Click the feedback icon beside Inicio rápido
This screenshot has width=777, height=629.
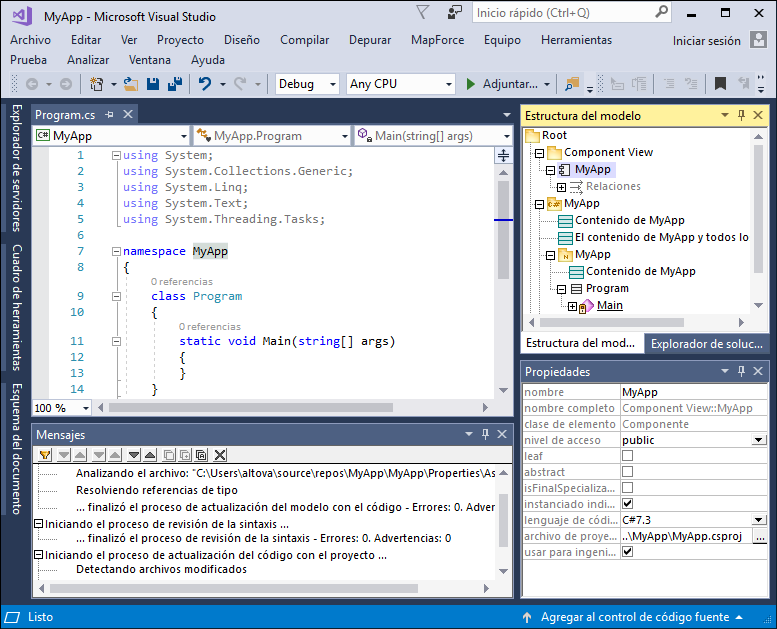(x=456, y=13)
